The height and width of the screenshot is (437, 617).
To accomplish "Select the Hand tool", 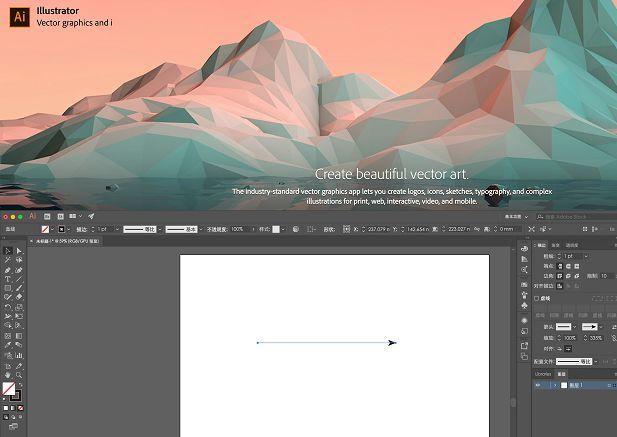I will tap(7, 375).
